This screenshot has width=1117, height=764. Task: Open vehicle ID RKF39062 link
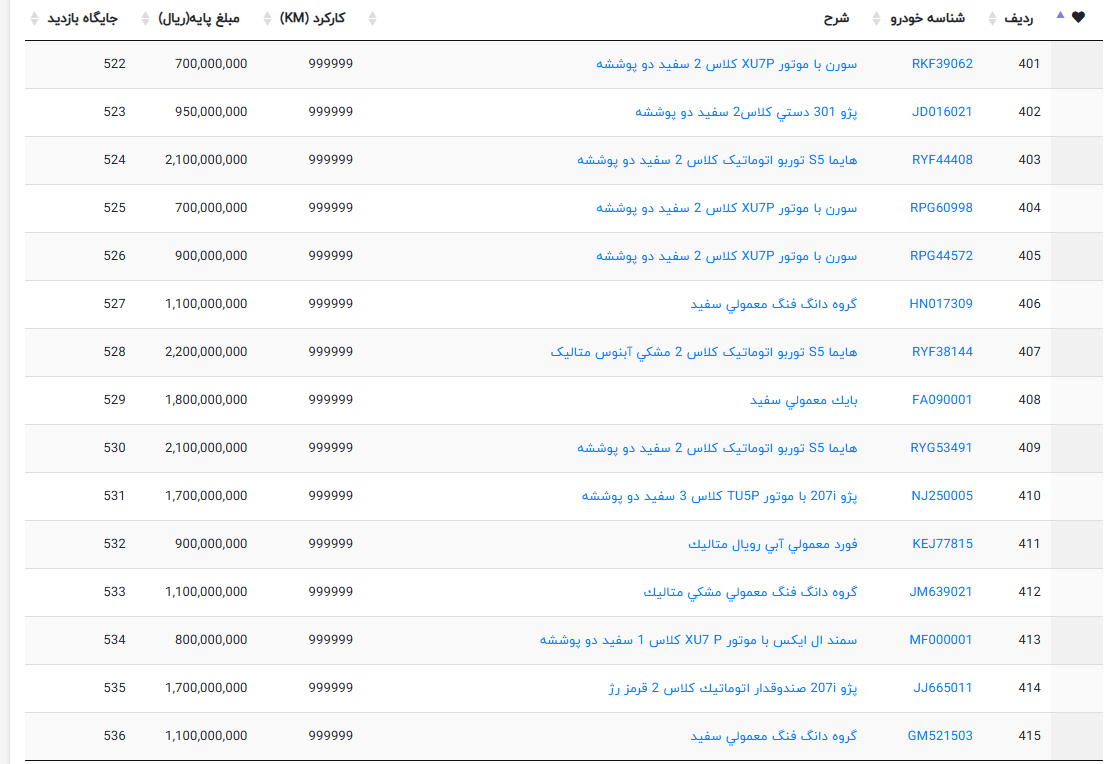942,64
